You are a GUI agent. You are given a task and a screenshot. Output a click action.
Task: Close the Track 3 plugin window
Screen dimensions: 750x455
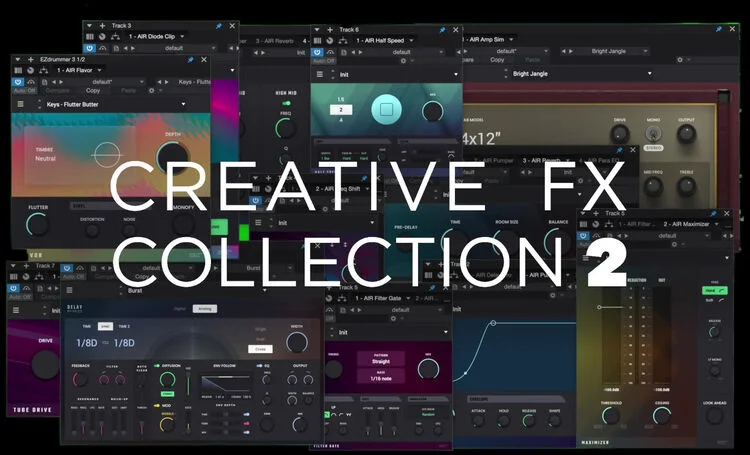pyautogui.click(x=233, y=24)
